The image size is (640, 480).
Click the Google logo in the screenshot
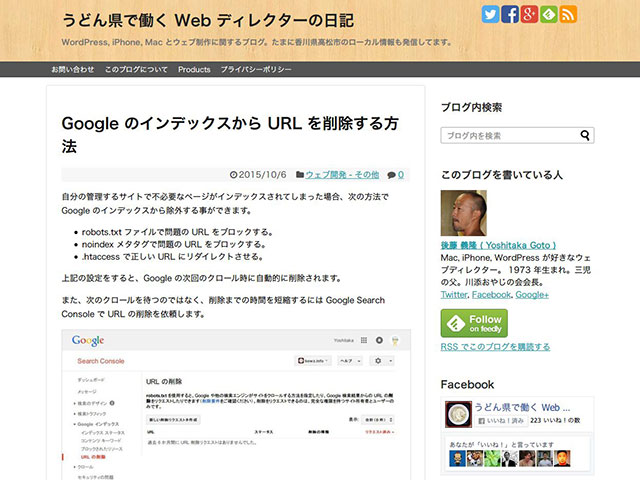88,340
